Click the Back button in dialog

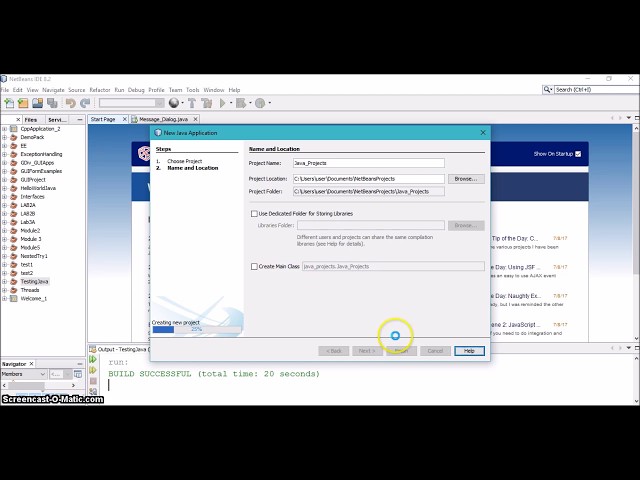click(334, 351)
